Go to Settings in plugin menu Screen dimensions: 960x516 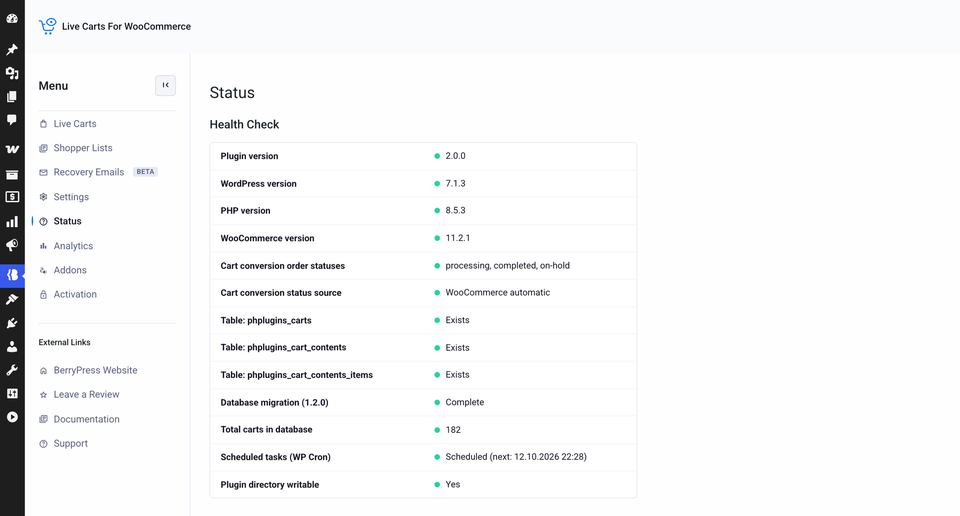click(71, 197)
